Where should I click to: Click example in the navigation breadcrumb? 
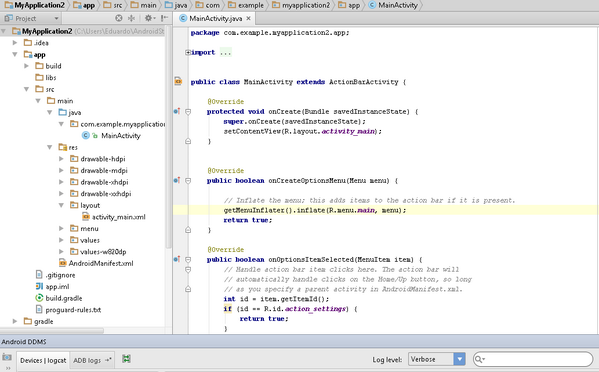[246, 5]
